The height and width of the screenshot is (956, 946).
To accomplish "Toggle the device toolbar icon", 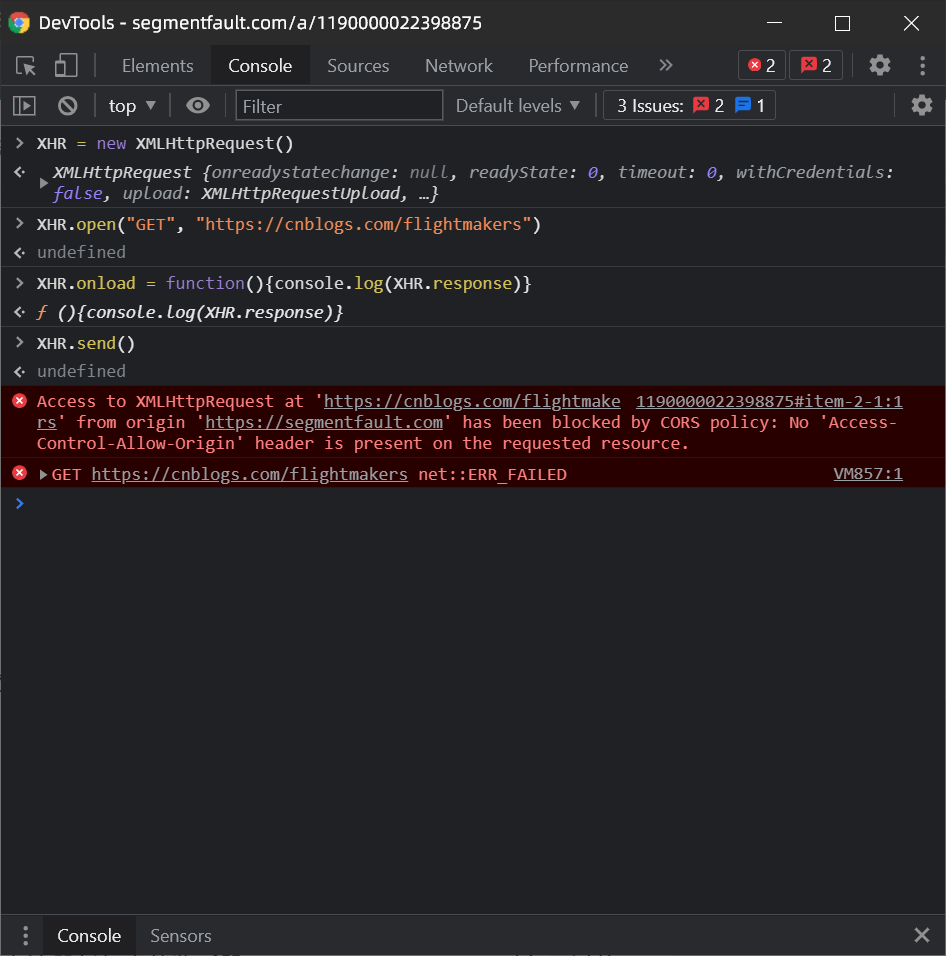I will point(66,65).
